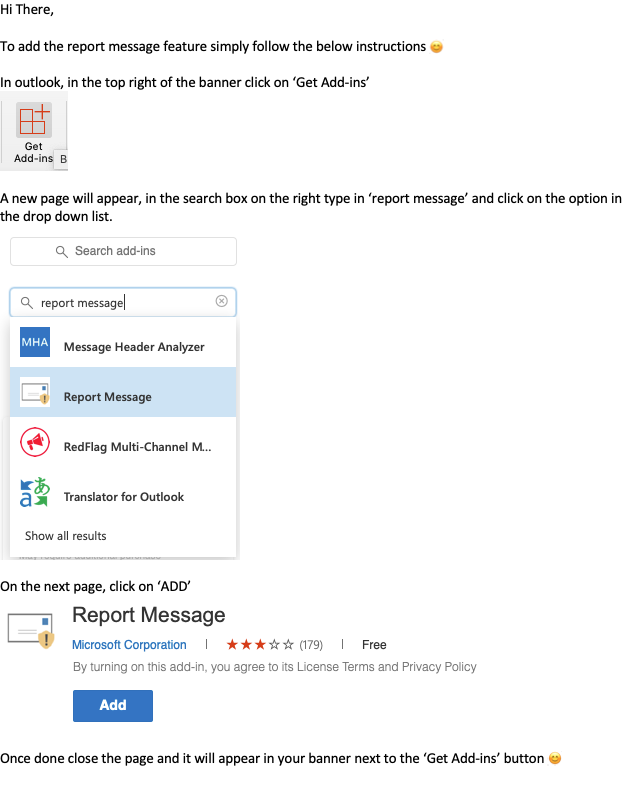Click magnifier icon beside 'report message' text
The width and height of the screenshot is (624, 787).
click(x=27, y=303)
